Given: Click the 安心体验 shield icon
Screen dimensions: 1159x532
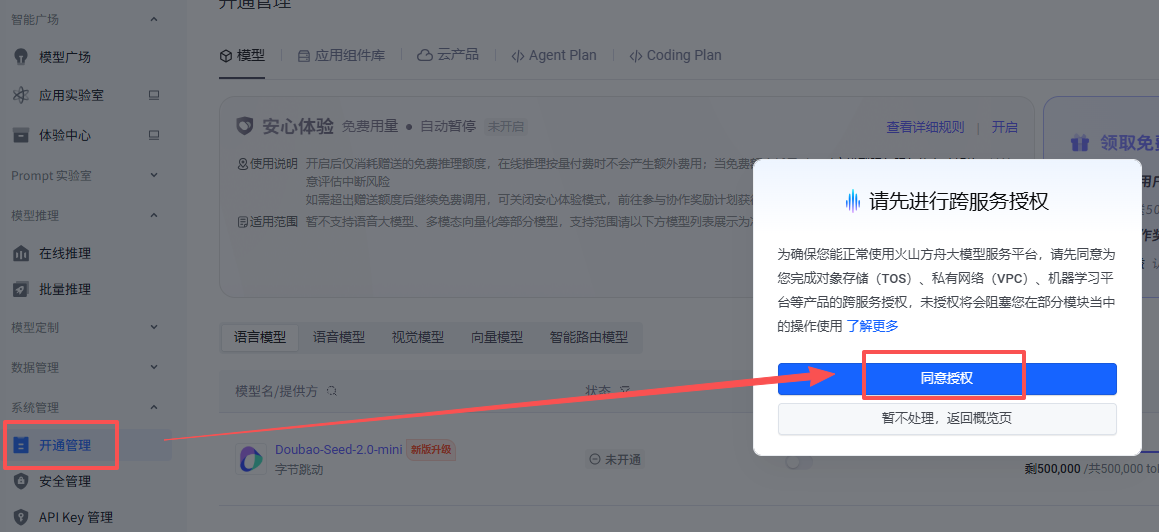Looking at the screenshot, I should click(x=244, y=126).
